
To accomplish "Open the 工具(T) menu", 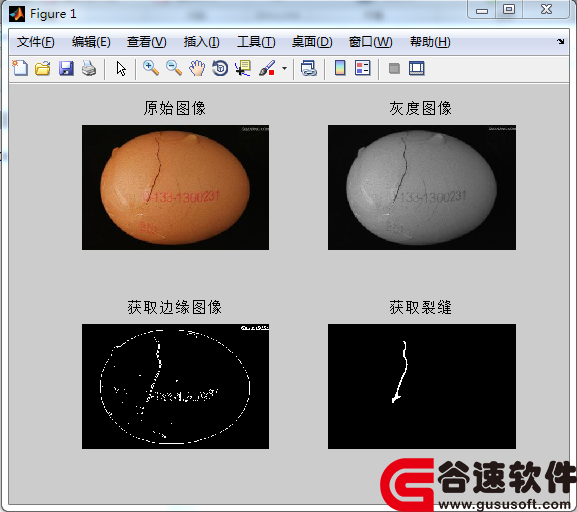I will (256, 42).
